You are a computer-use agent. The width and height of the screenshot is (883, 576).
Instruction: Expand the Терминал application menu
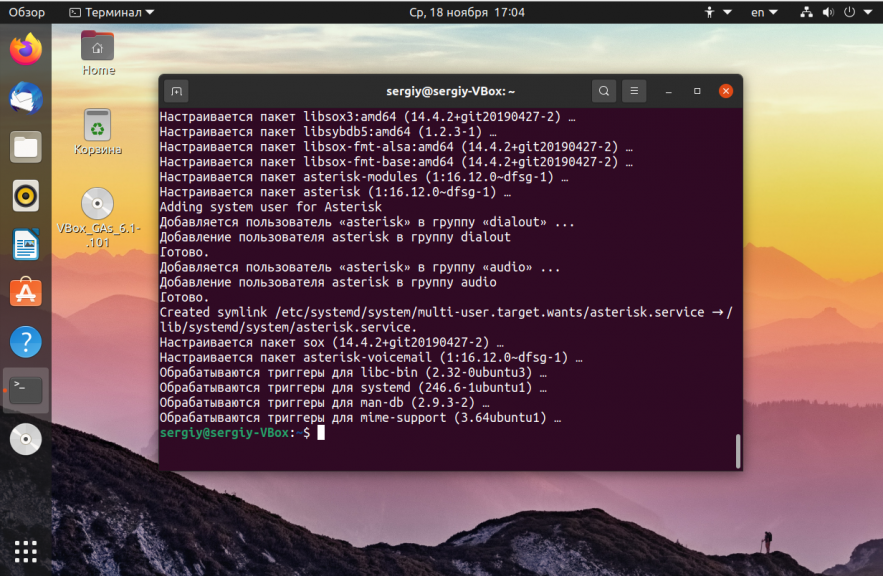[111, 12]
